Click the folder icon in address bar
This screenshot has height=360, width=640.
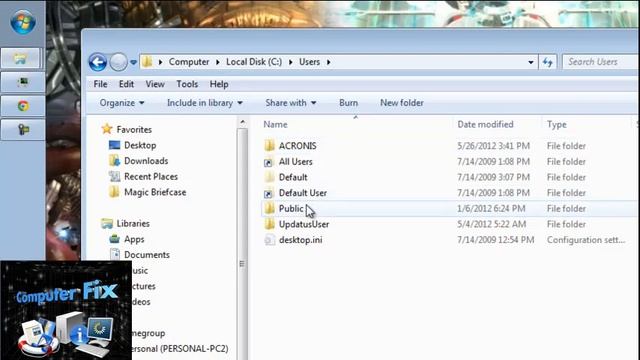(147, 62)
